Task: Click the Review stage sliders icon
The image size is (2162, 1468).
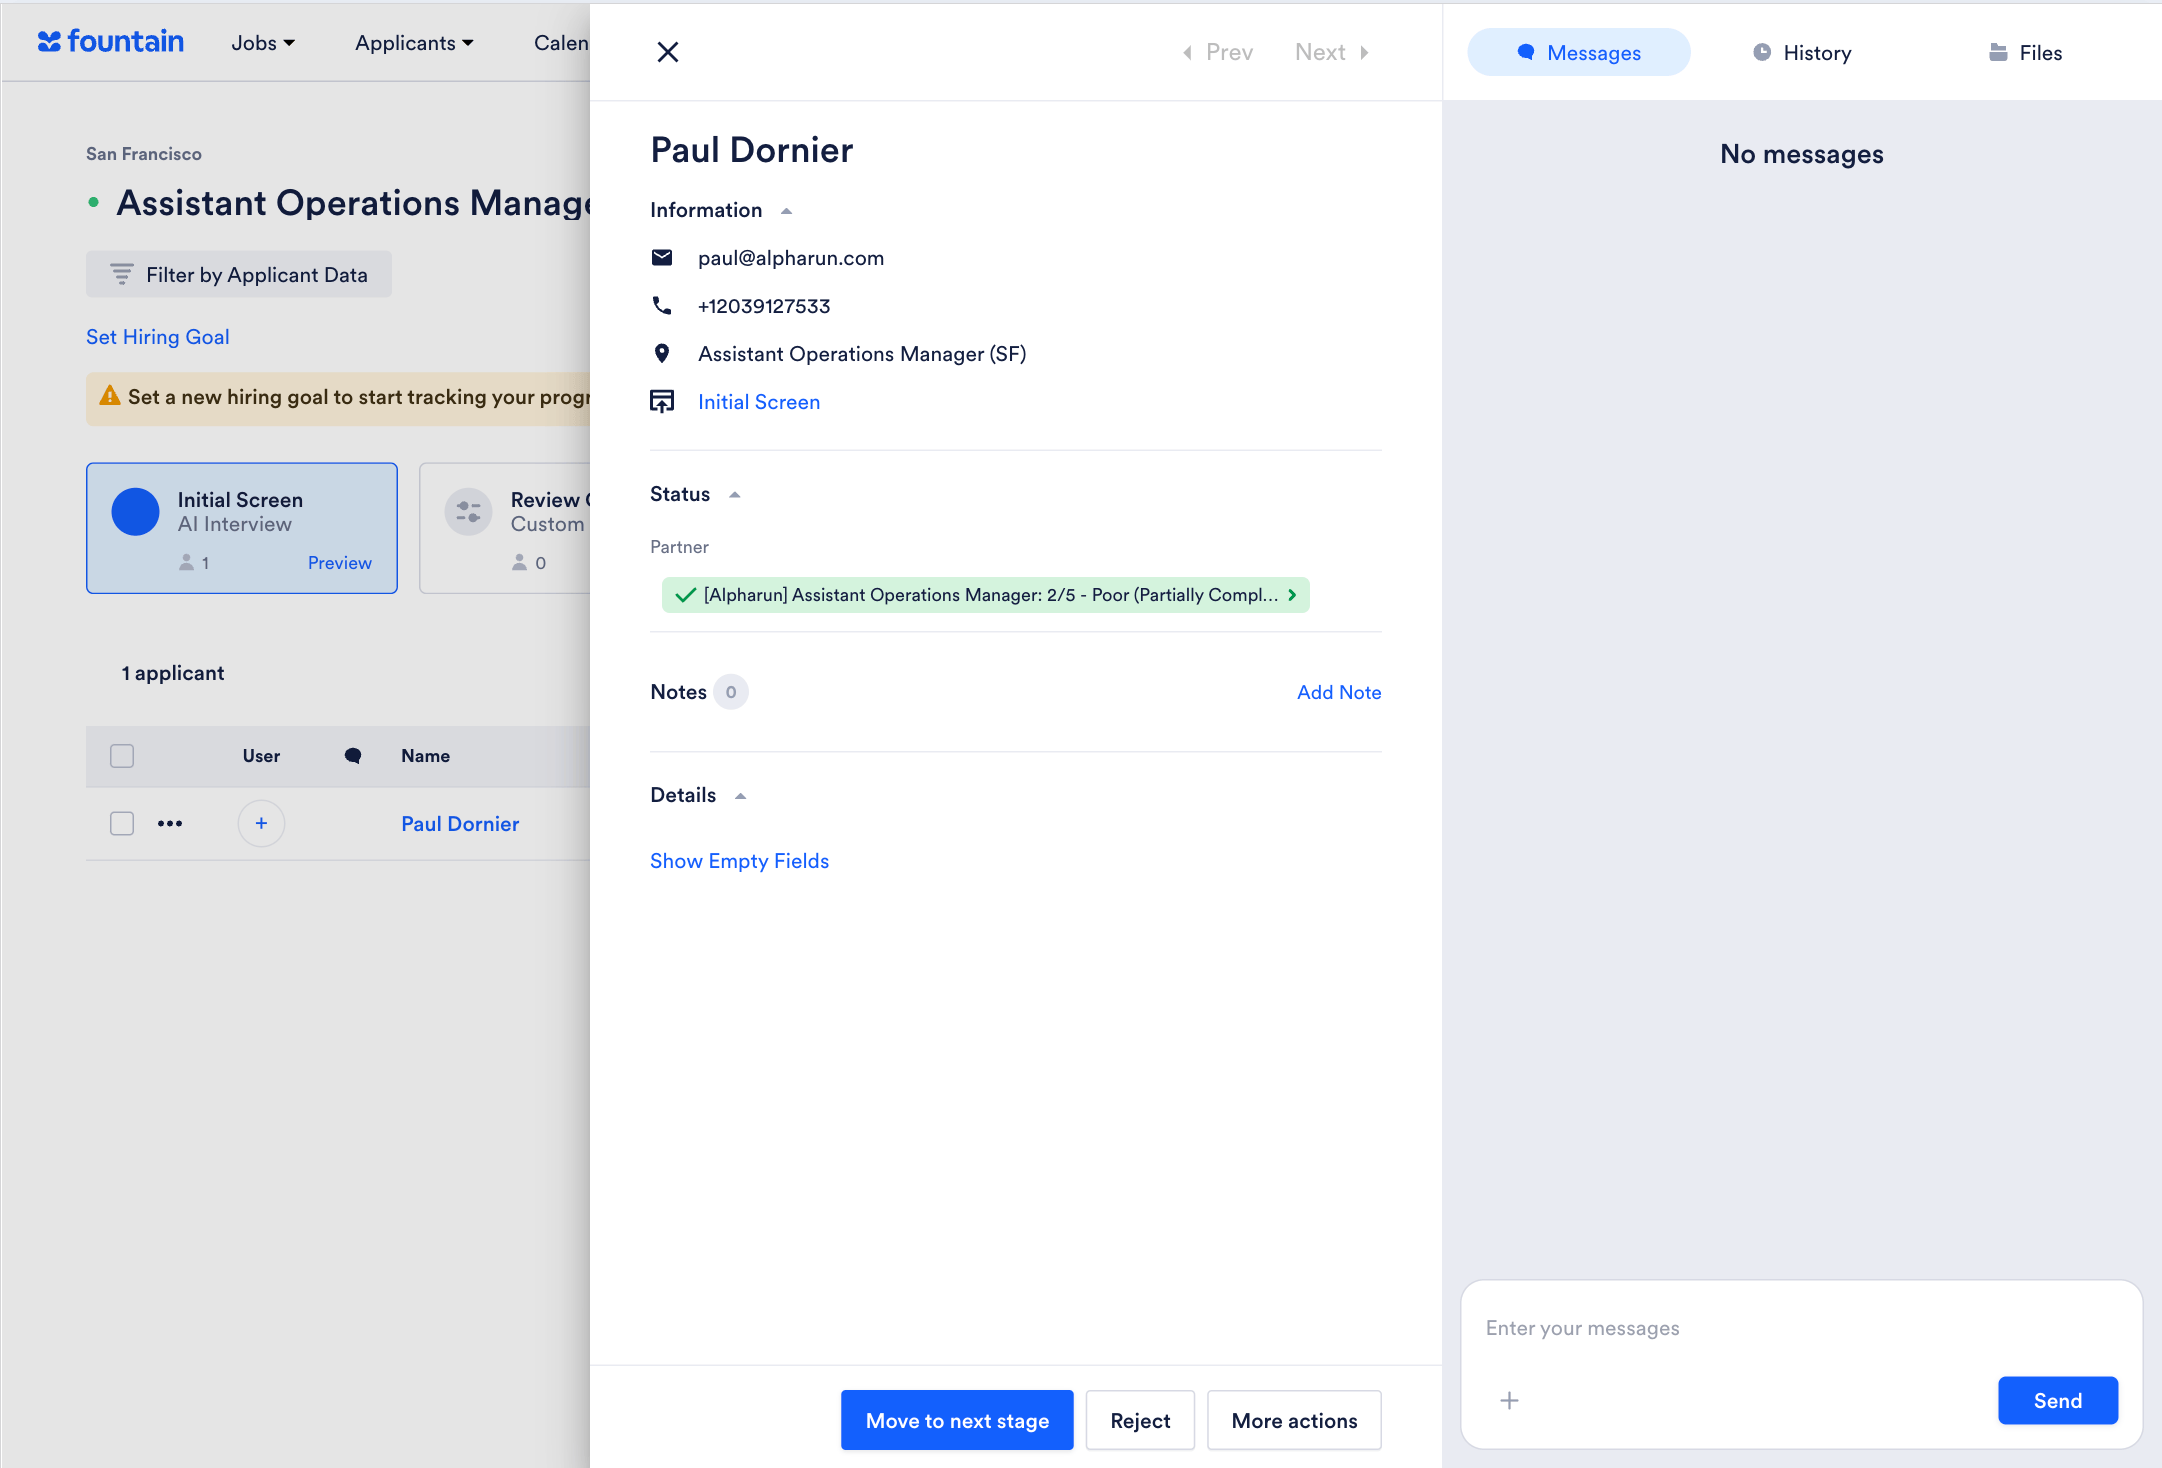Action: 468,512
